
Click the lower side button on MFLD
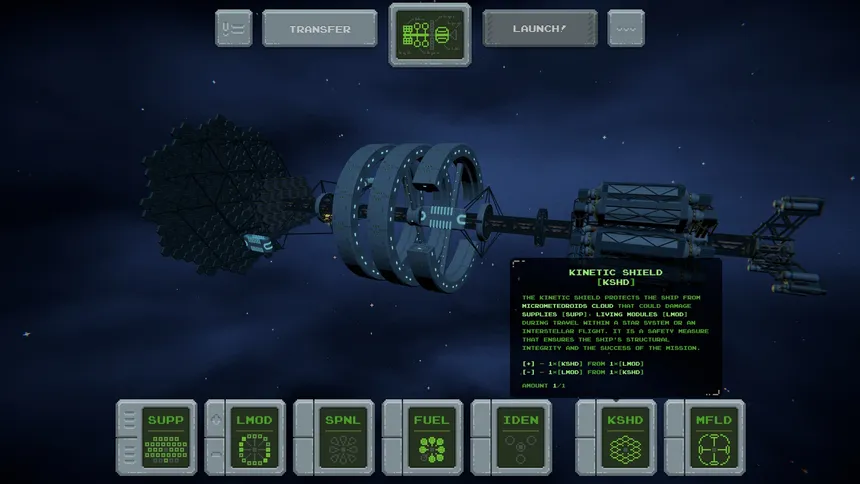tap(676, 454)
